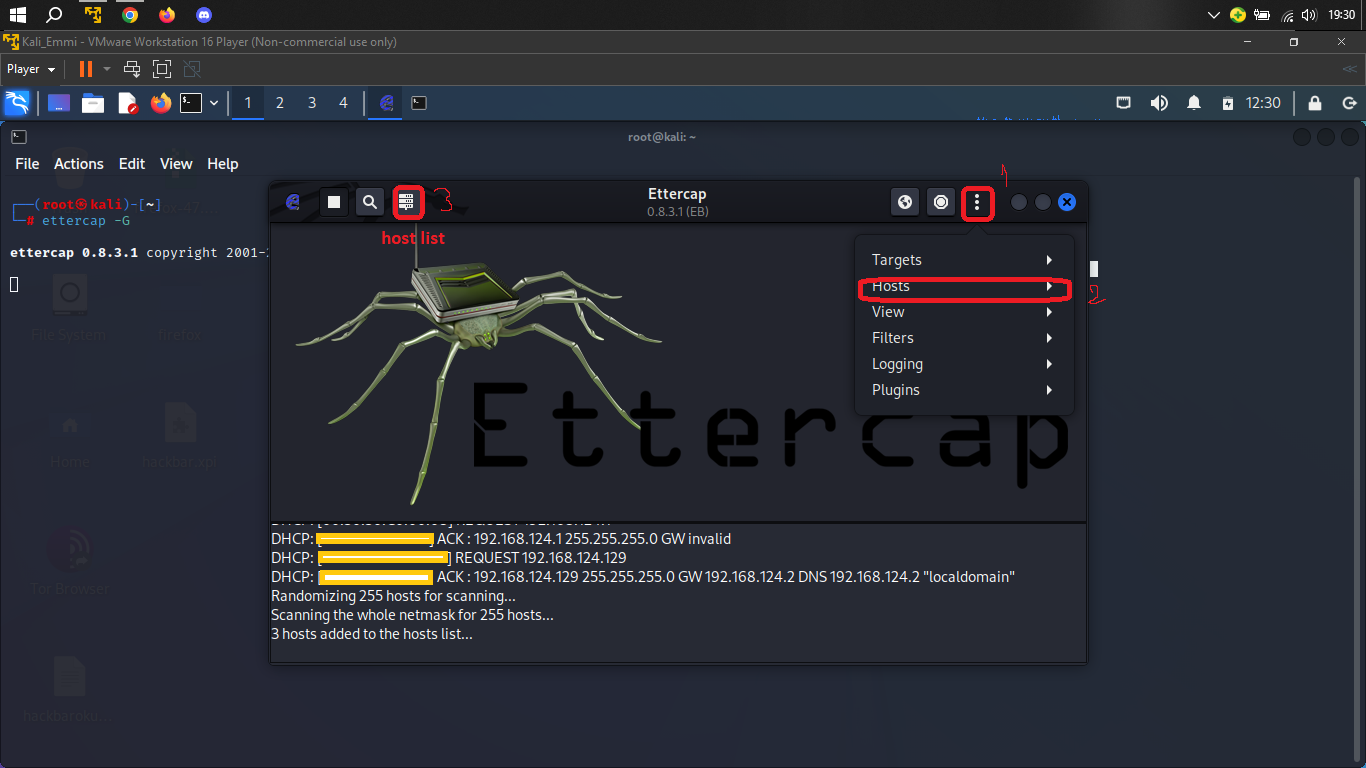The width and height of the screenshot is (1366, 768).
Task: Switch to workspace 4
Action: (x=344, y=103)
